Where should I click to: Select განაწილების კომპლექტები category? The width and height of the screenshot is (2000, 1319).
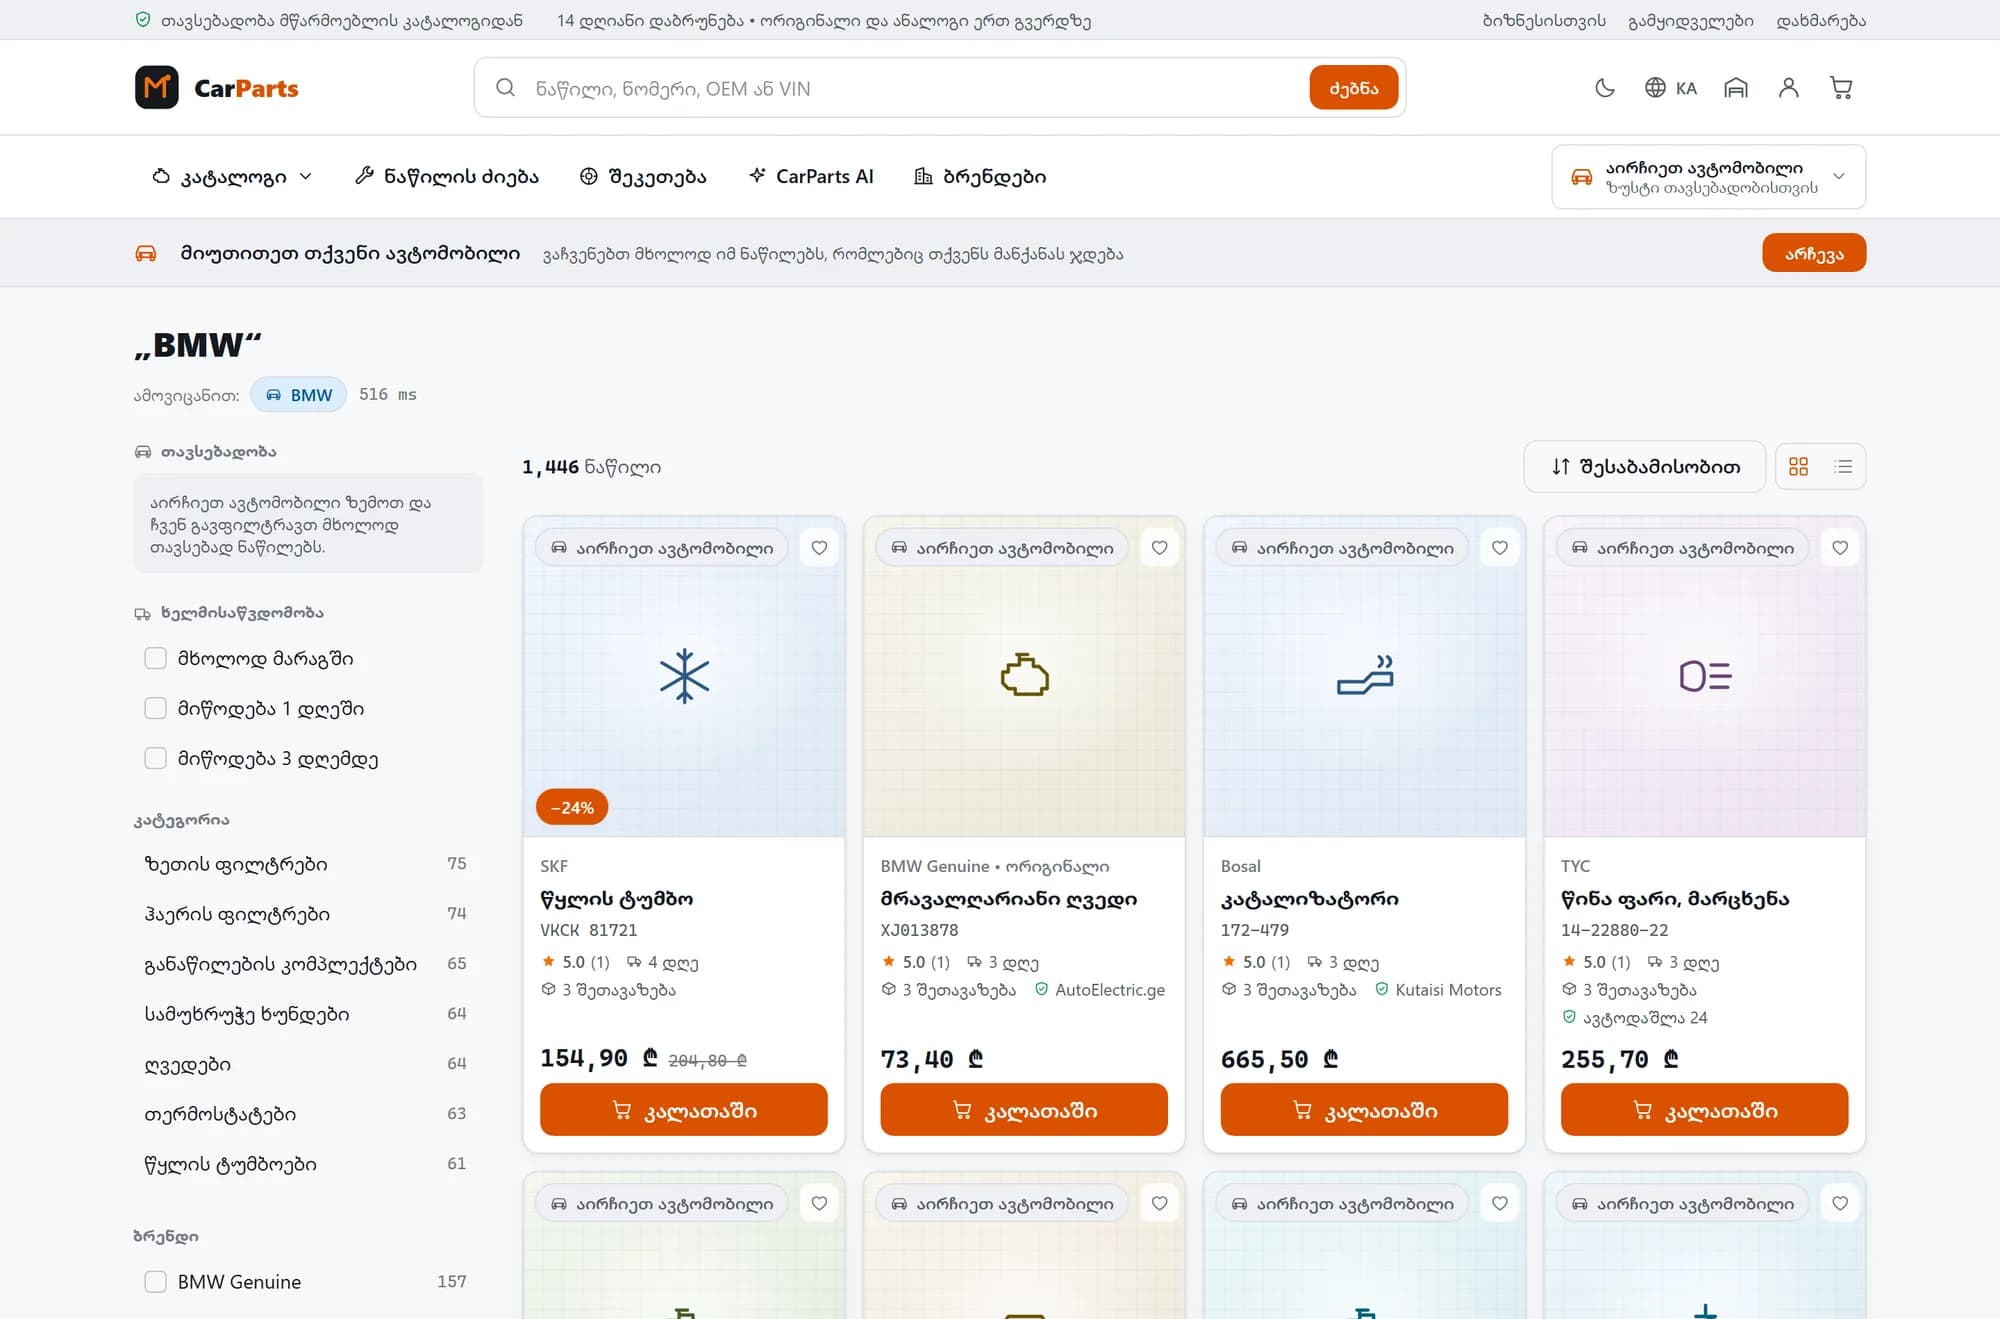click(306, 964)
